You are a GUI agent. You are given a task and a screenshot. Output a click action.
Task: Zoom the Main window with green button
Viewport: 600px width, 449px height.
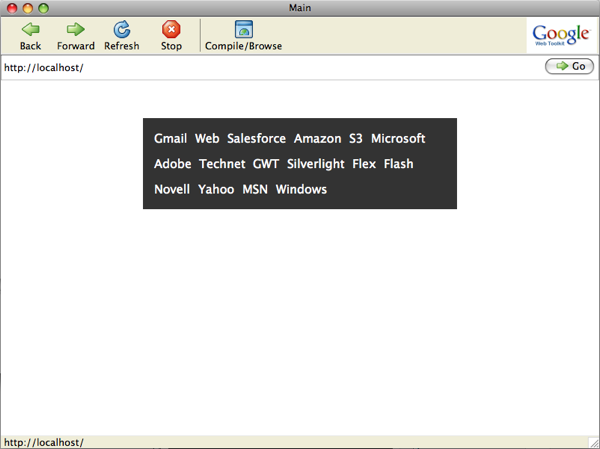(44, 8)
